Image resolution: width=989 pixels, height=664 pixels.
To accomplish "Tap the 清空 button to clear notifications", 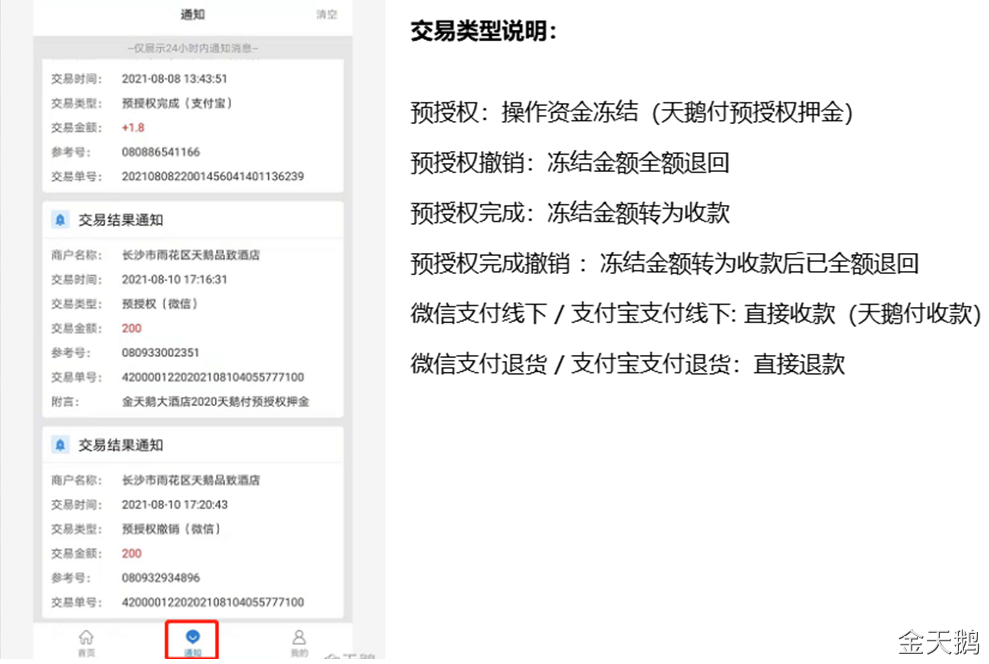I will point(327,15).
